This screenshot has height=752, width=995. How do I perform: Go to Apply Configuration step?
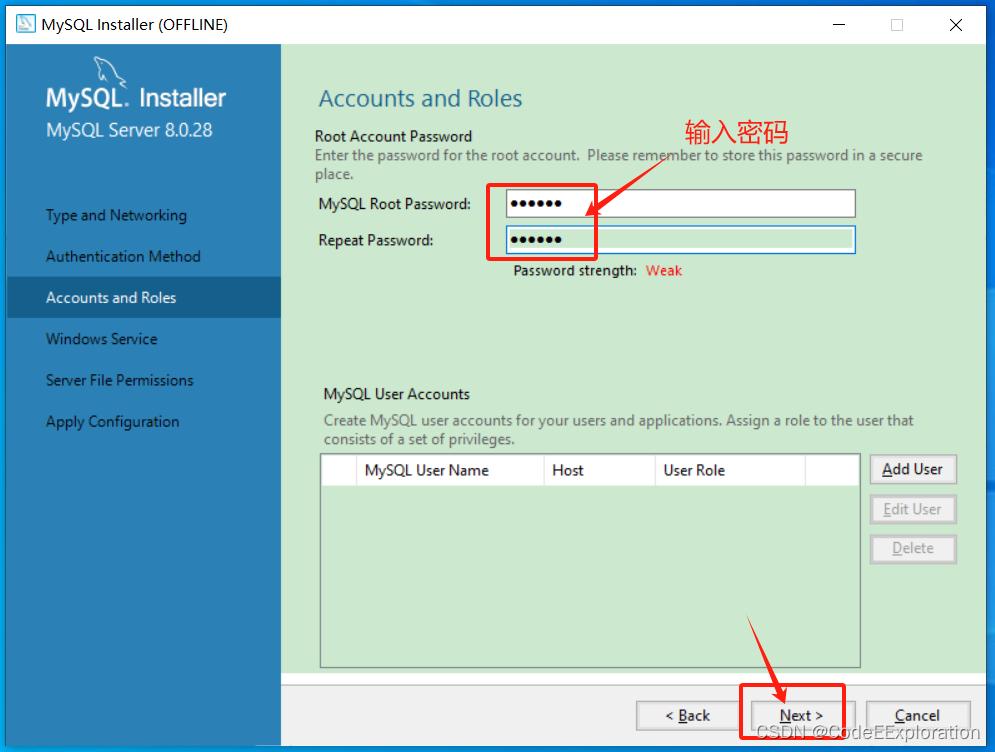[112, 421]
